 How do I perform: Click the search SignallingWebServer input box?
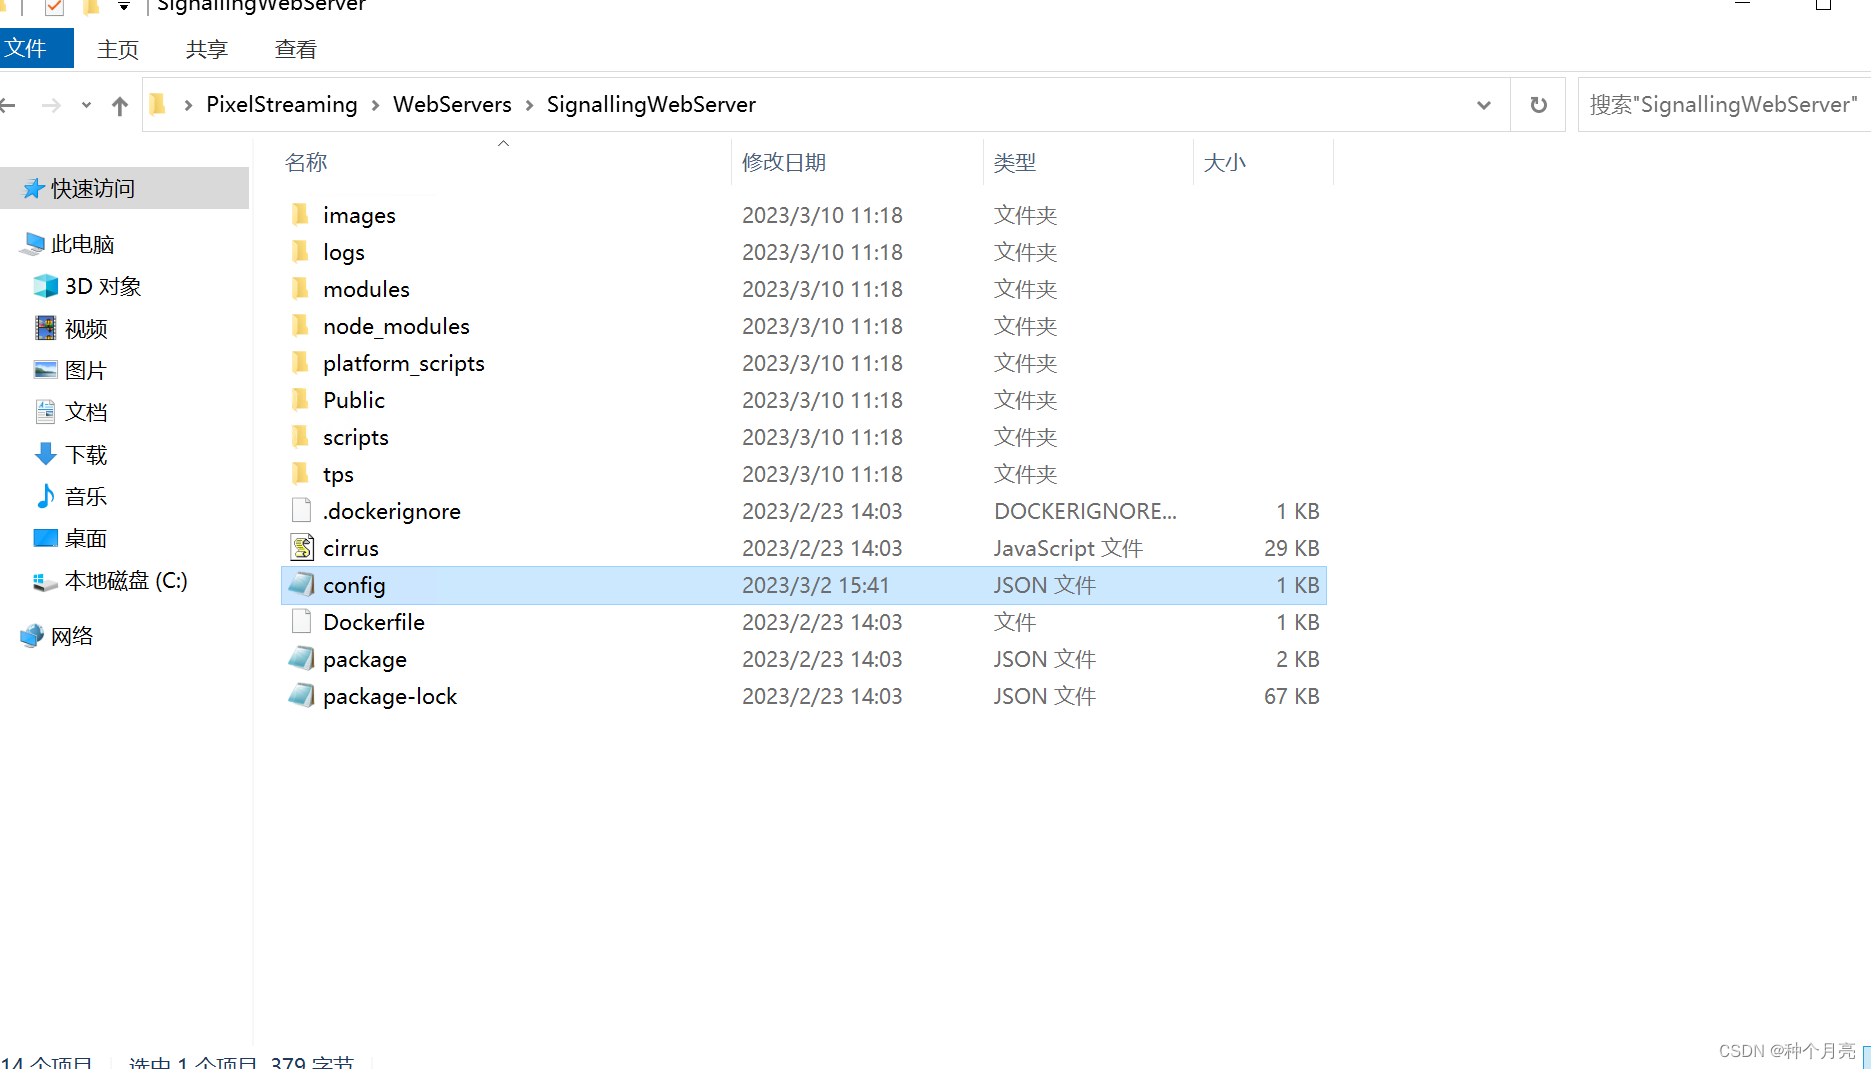(1724, 104)
